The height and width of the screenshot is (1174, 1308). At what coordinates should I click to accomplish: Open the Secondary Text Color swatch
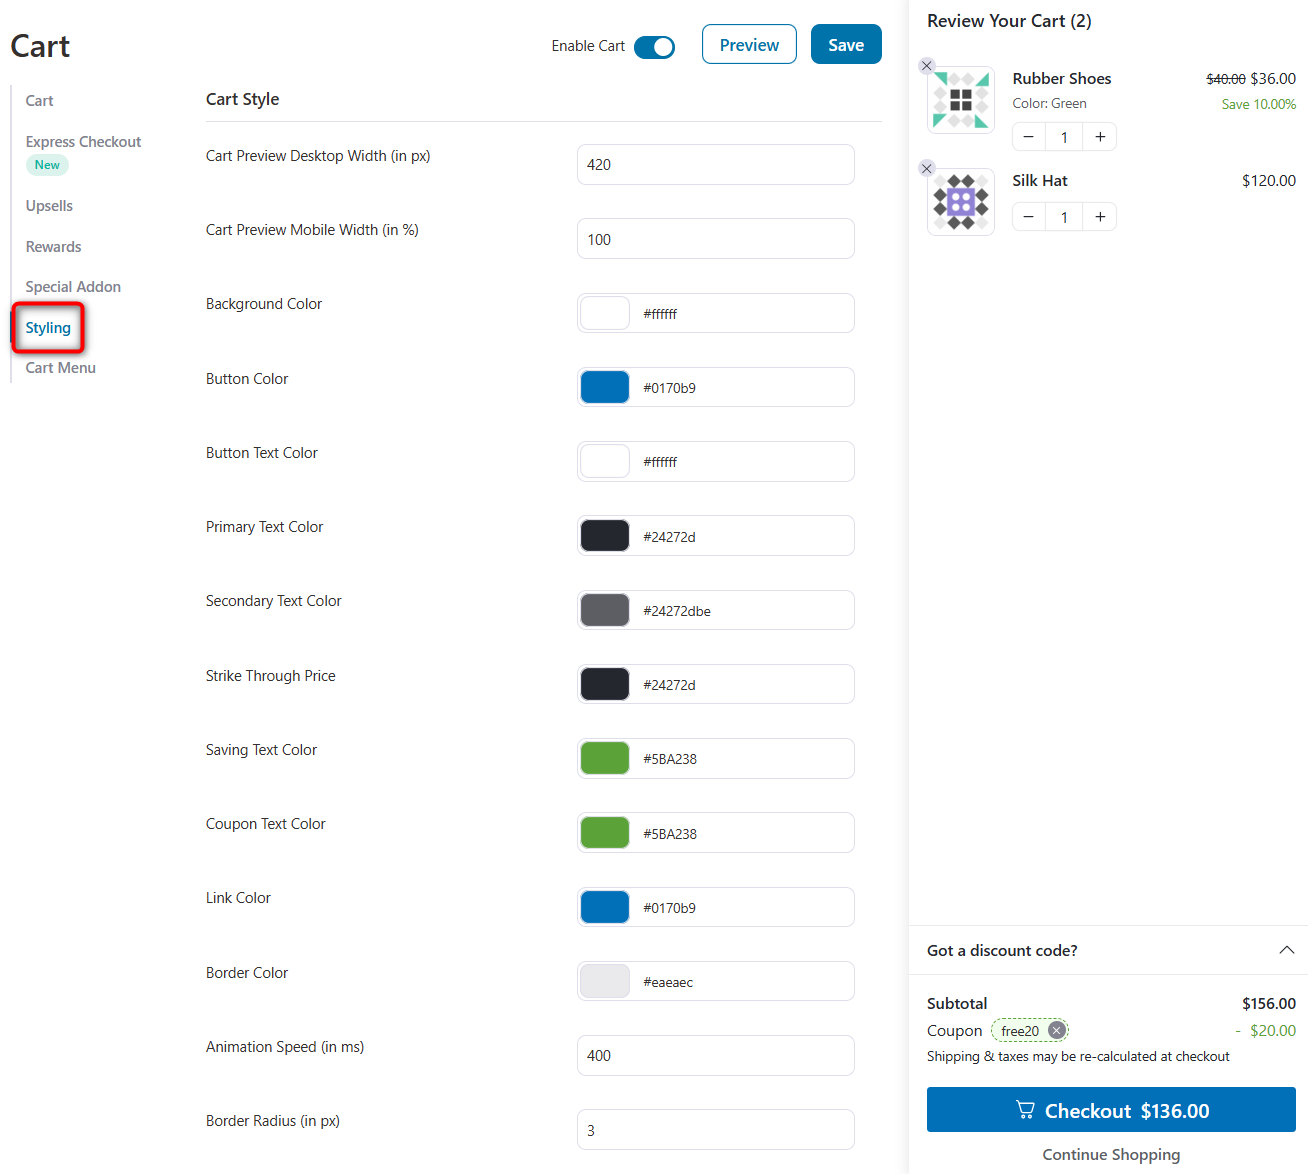click(605, 610)
